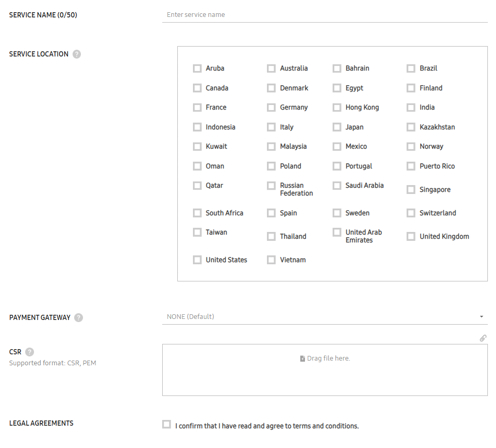Enable the Russian Federation checkbox
The width and height of the screenshot is (496, 448).
click(271, 186)
